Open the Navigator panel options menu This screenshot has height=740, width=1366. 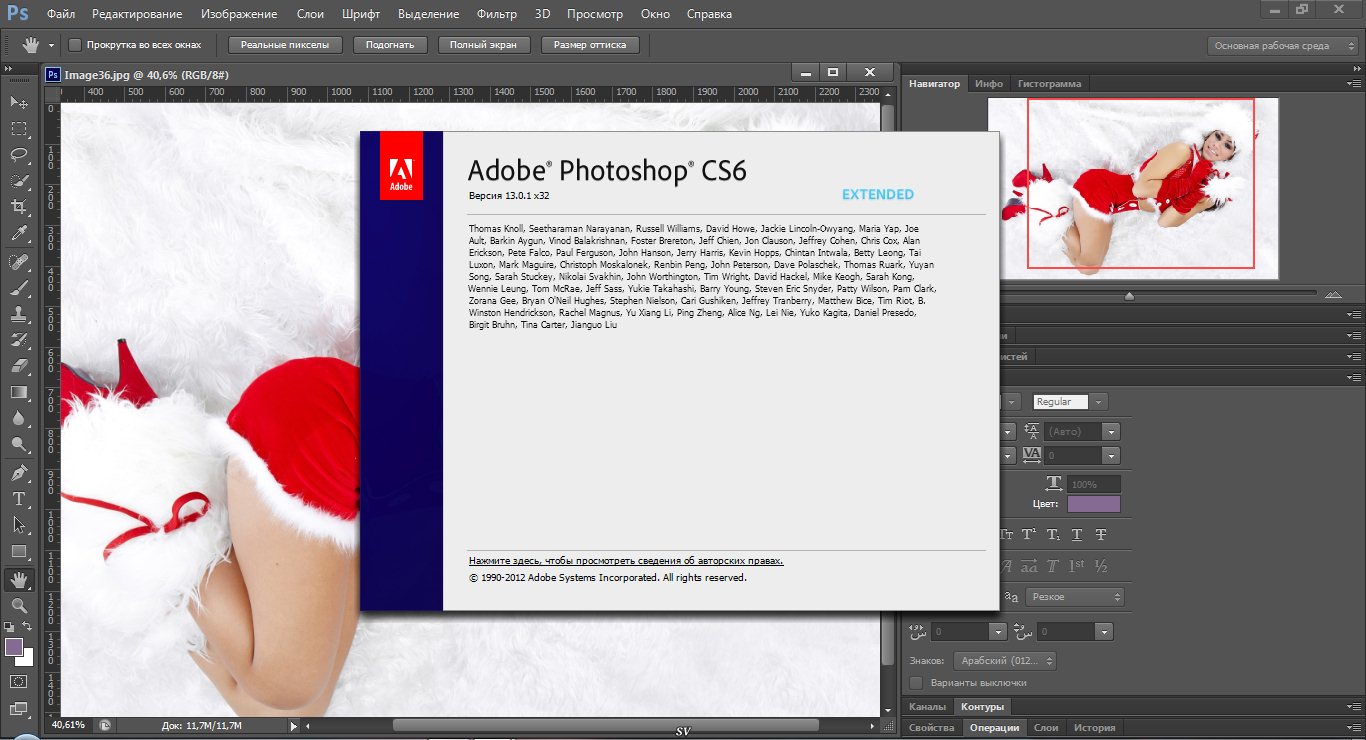(x=1352, y=84)
